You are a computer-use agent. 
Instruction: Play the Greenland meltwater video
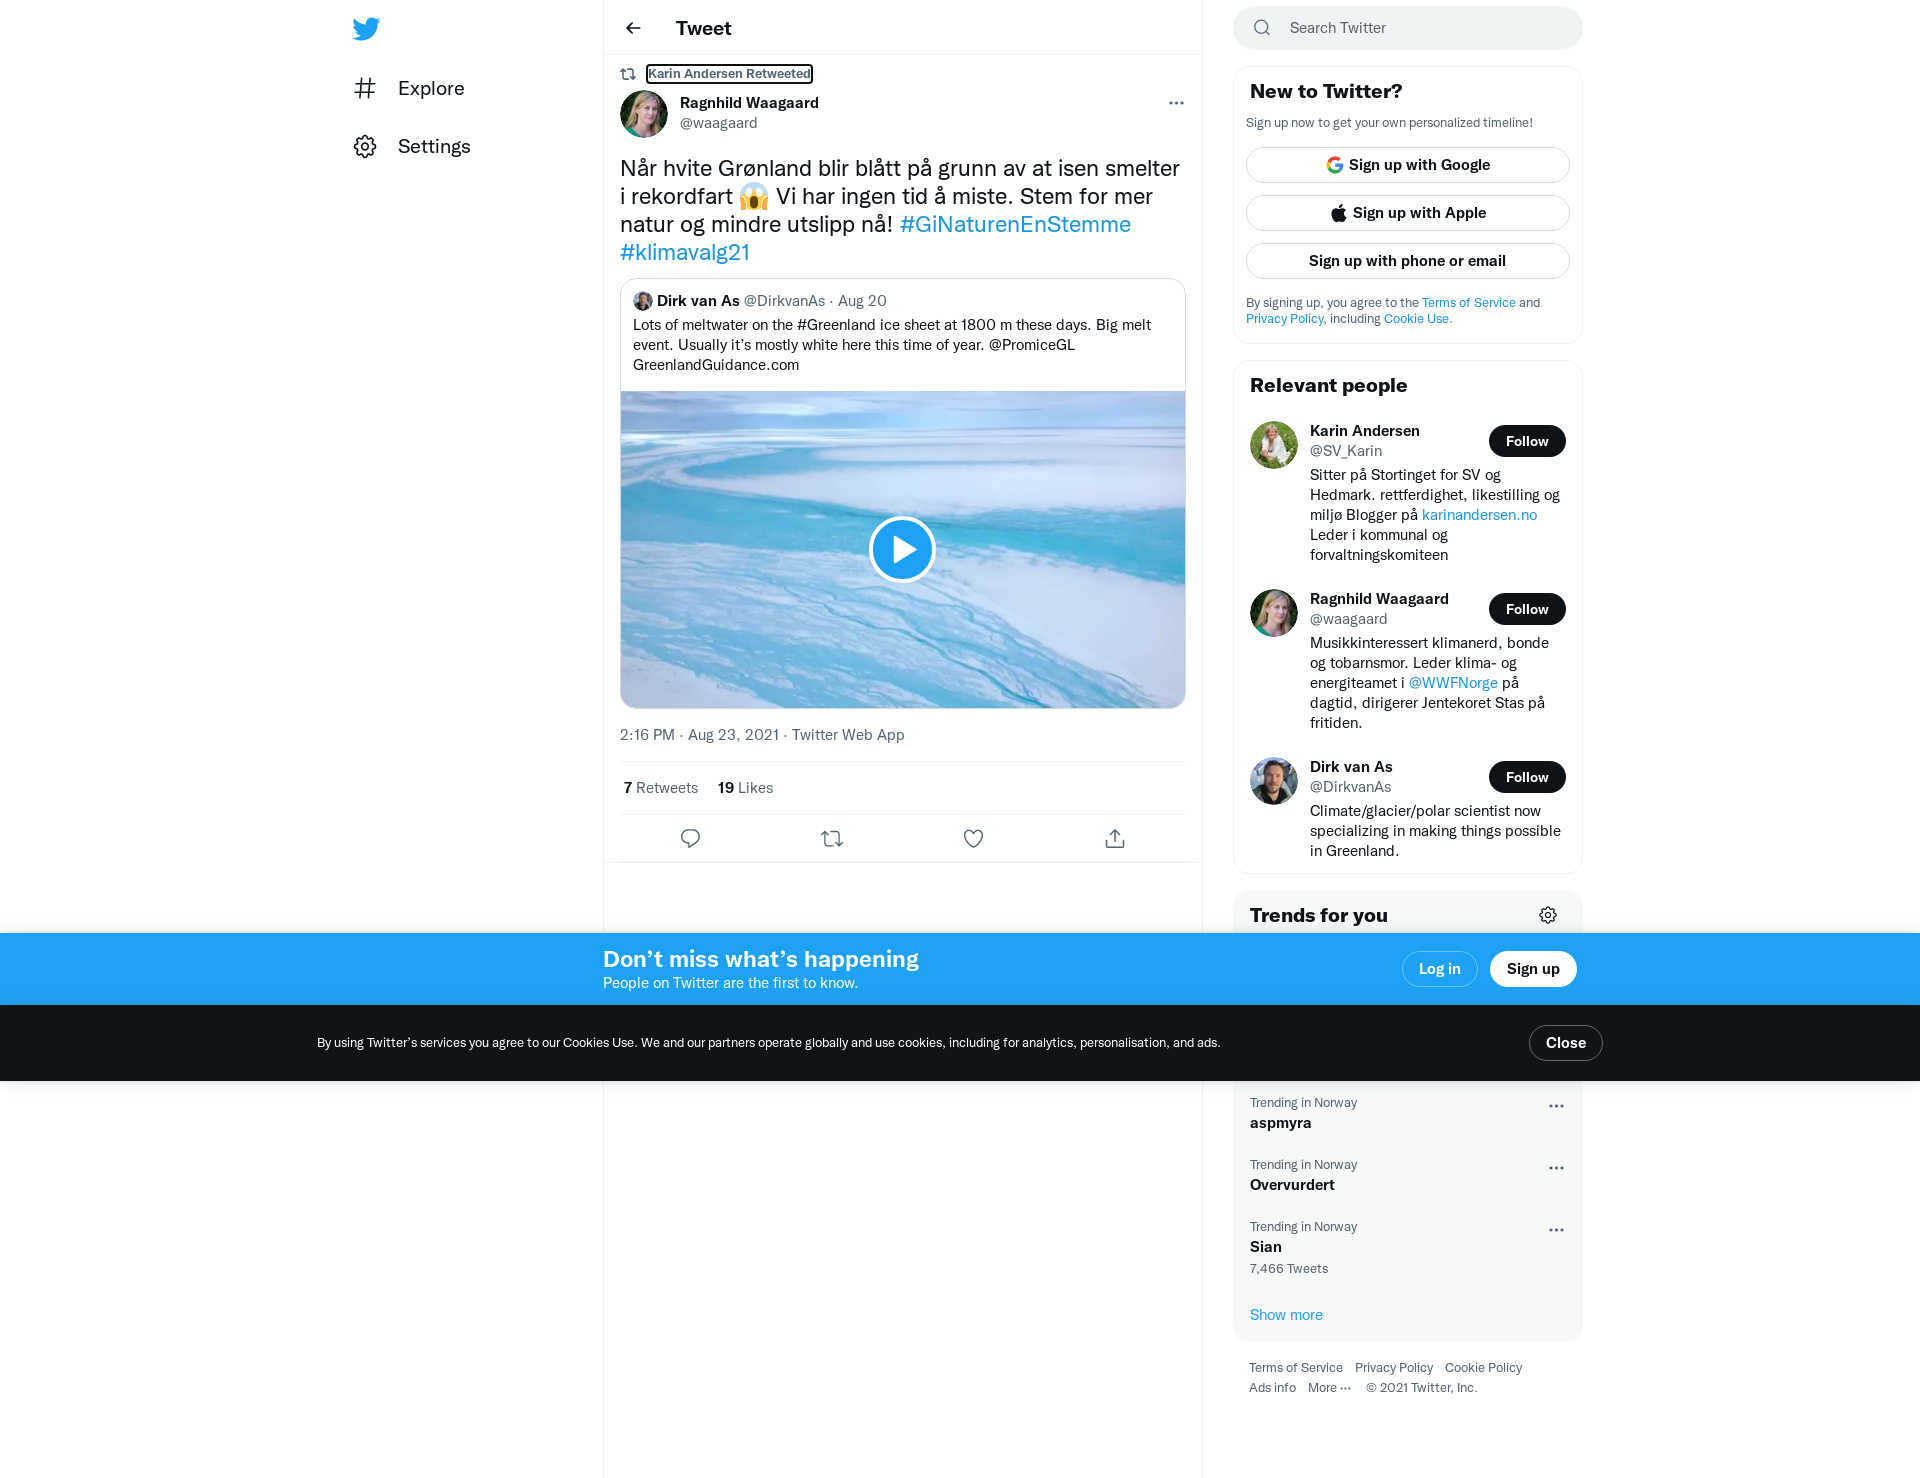pos(902,549)
